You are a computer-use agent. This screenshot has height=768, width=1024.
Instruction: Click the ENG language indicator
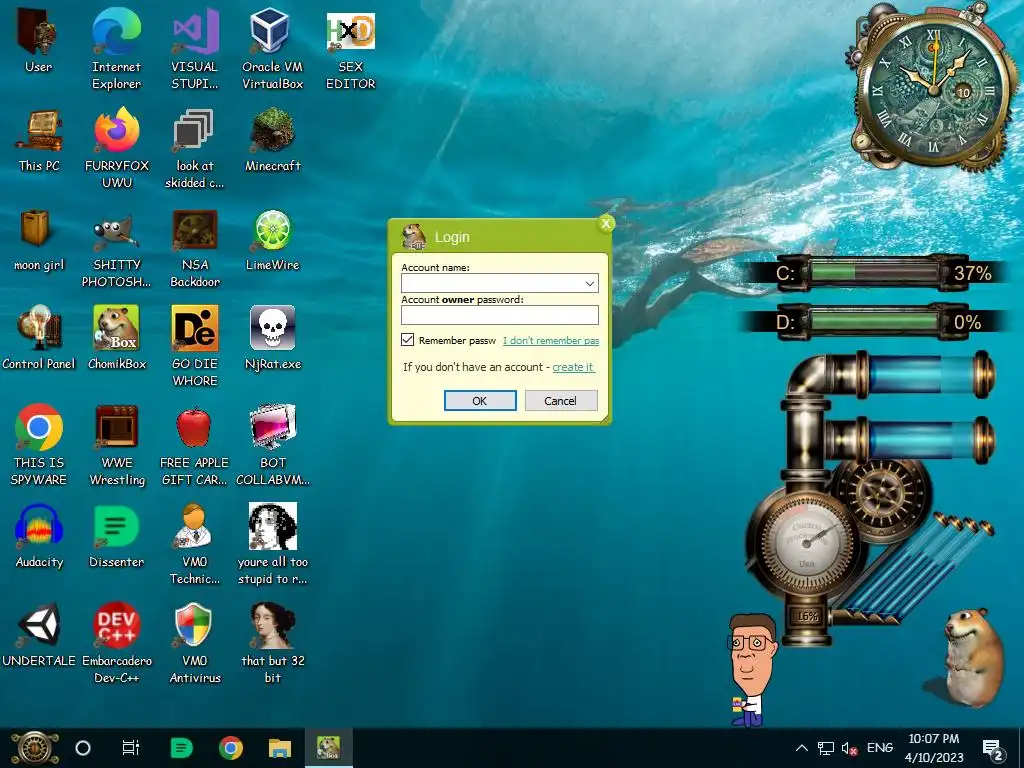pos(880,748)
